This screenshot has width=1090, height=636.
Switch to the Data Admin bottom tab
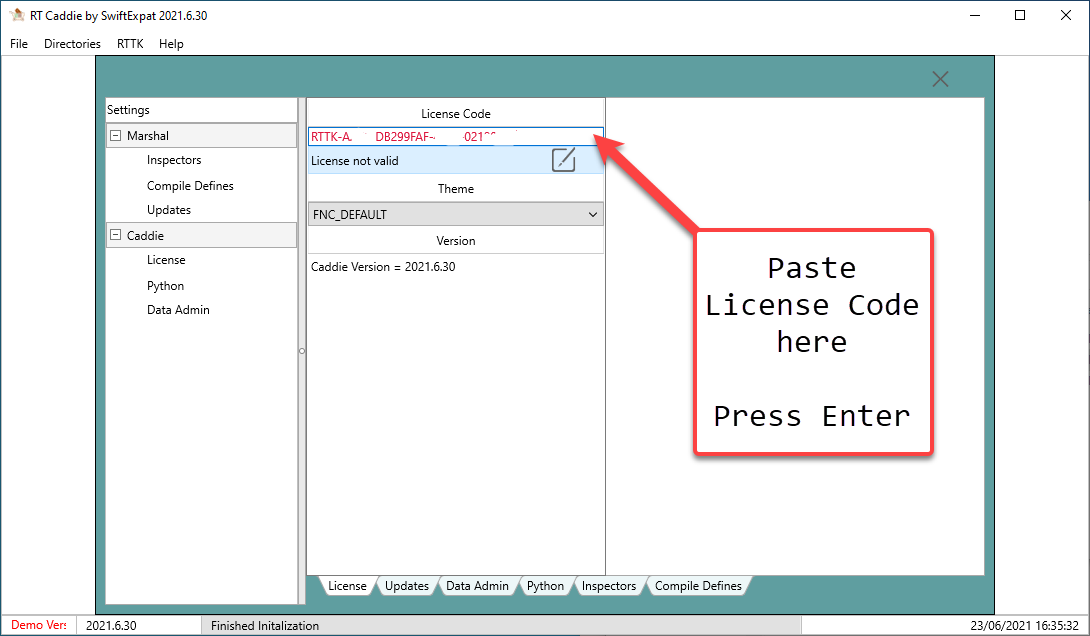point(477,586)
